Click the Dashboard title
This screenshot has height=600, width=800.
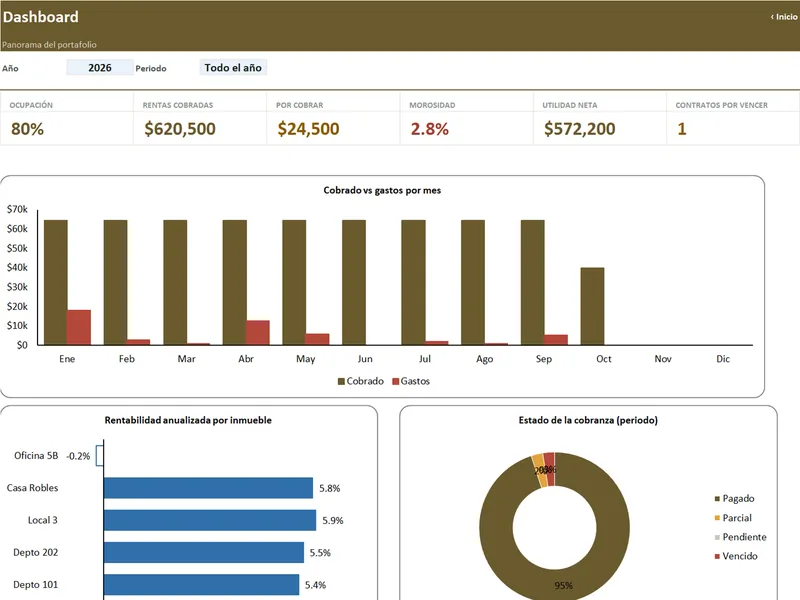coord(41,17)
